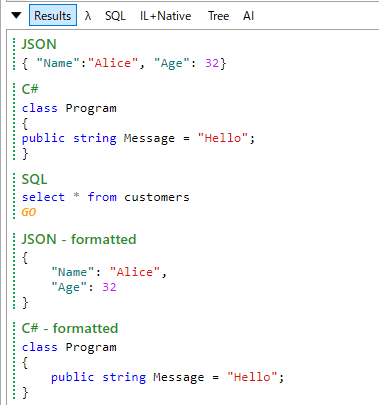The width and height of the screenshot is (379, 405).
Task: Click "class Program" under C# - formatted
Action: [69, 347]
